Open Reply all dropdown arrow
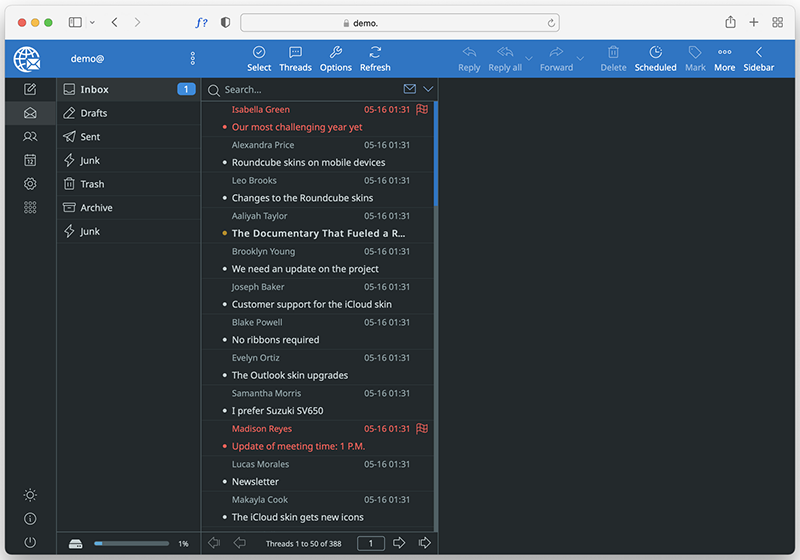The image size is (800, 560). 529,58
